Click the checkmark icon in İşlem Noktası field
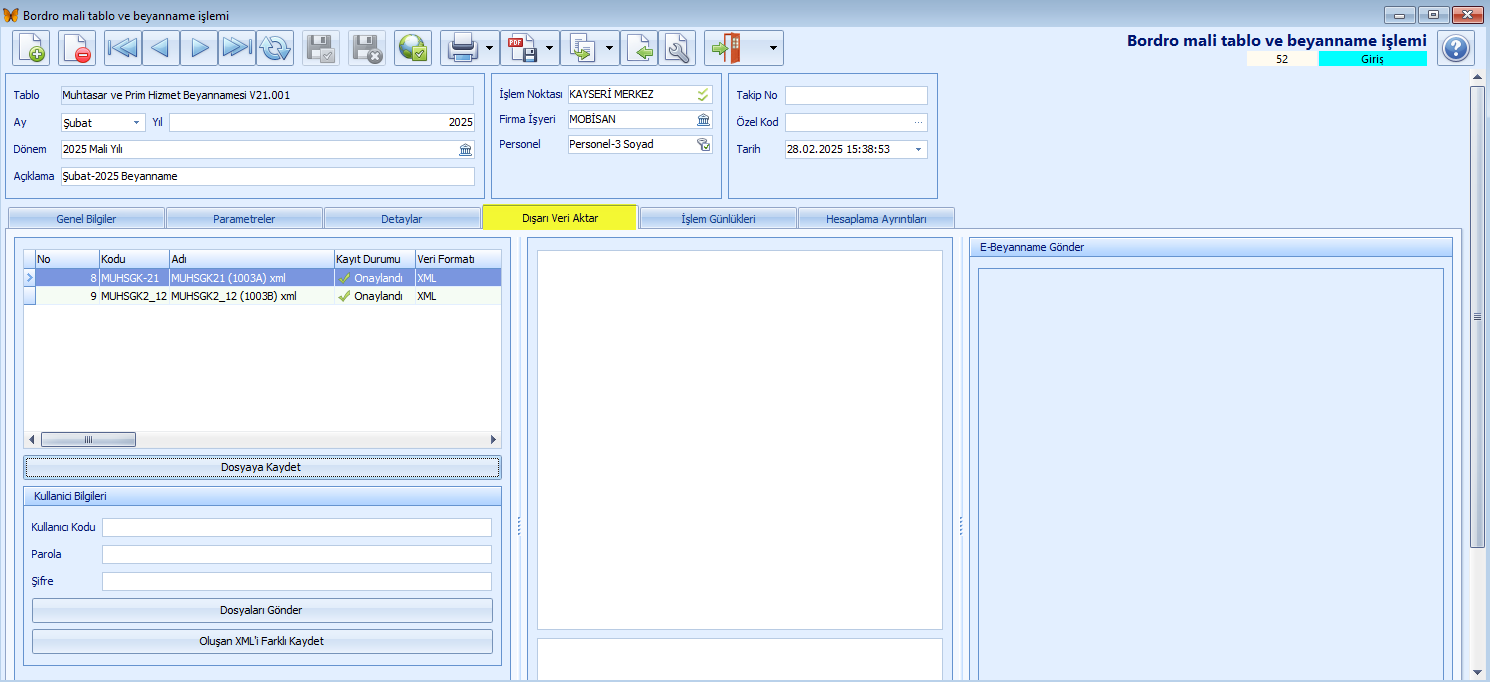 coord(704,95)
